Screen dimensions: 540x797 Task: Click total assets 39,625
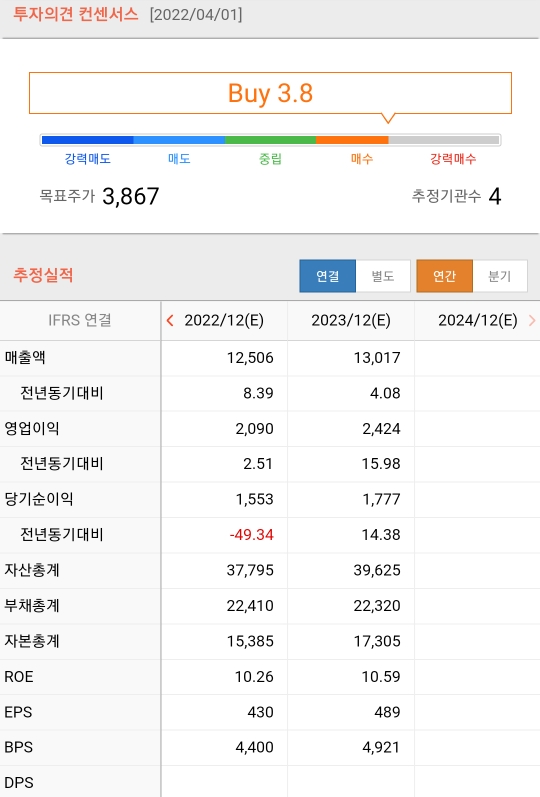(377, 571)
